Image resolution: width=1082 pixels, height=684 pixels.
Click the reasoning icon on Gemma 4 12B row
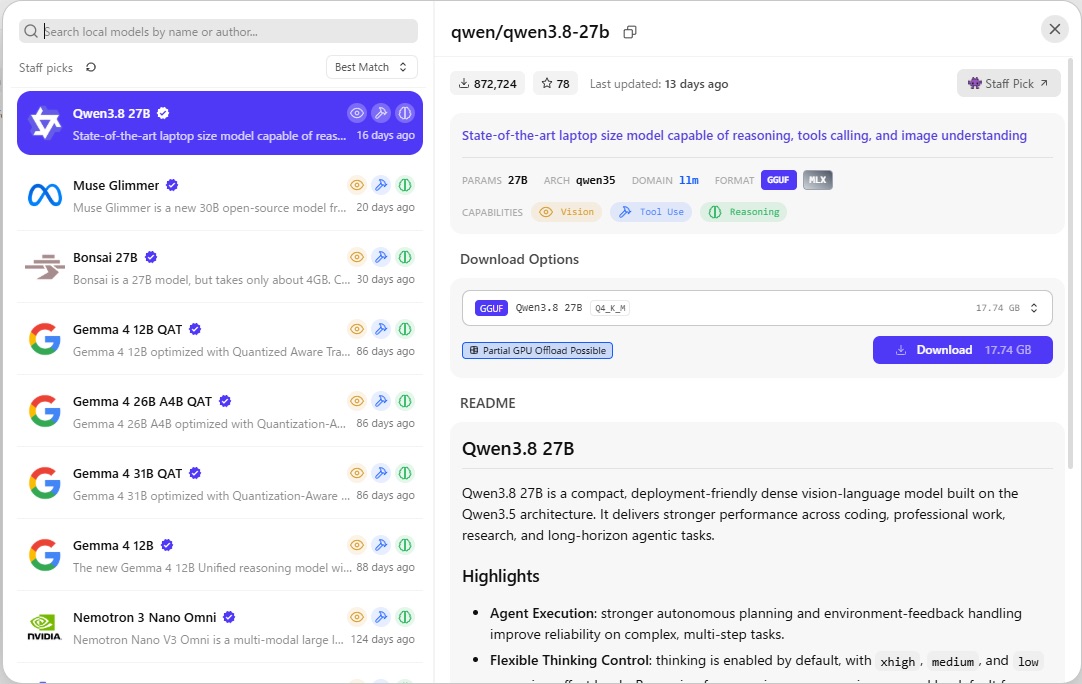[x=405, y=545]
